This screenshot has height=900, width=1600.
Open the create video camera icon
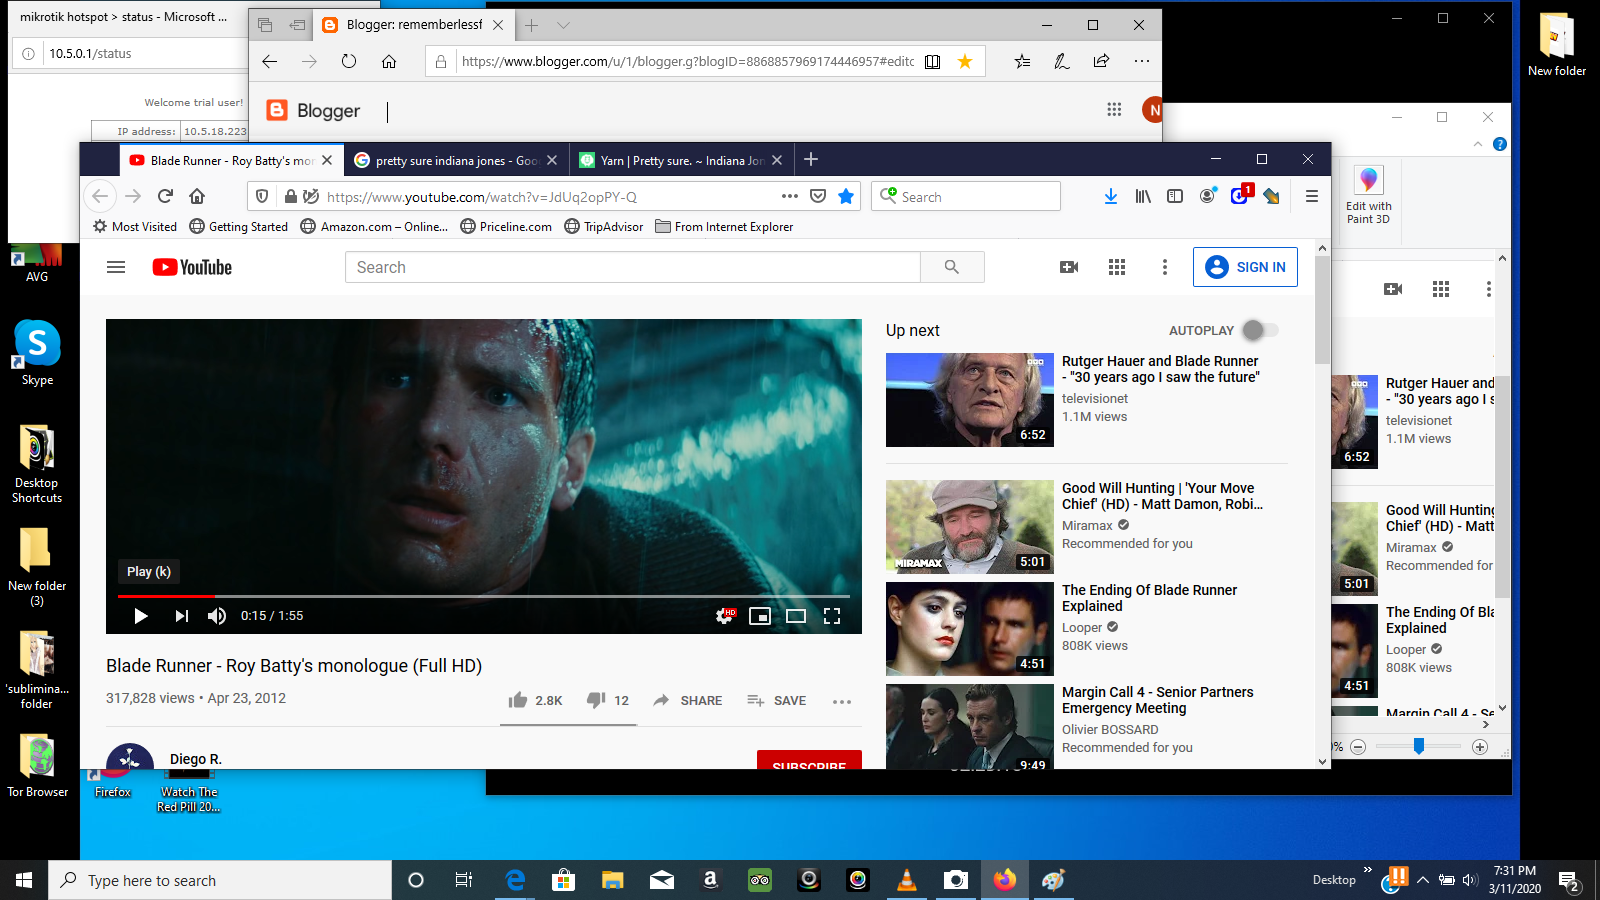[1069, 267]
